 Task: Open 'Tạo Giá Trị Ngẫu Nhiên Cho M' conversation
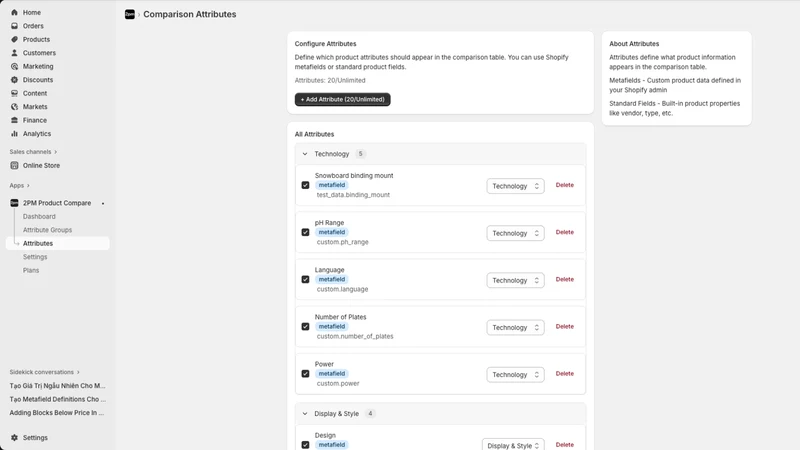click(x=57, y=386)
